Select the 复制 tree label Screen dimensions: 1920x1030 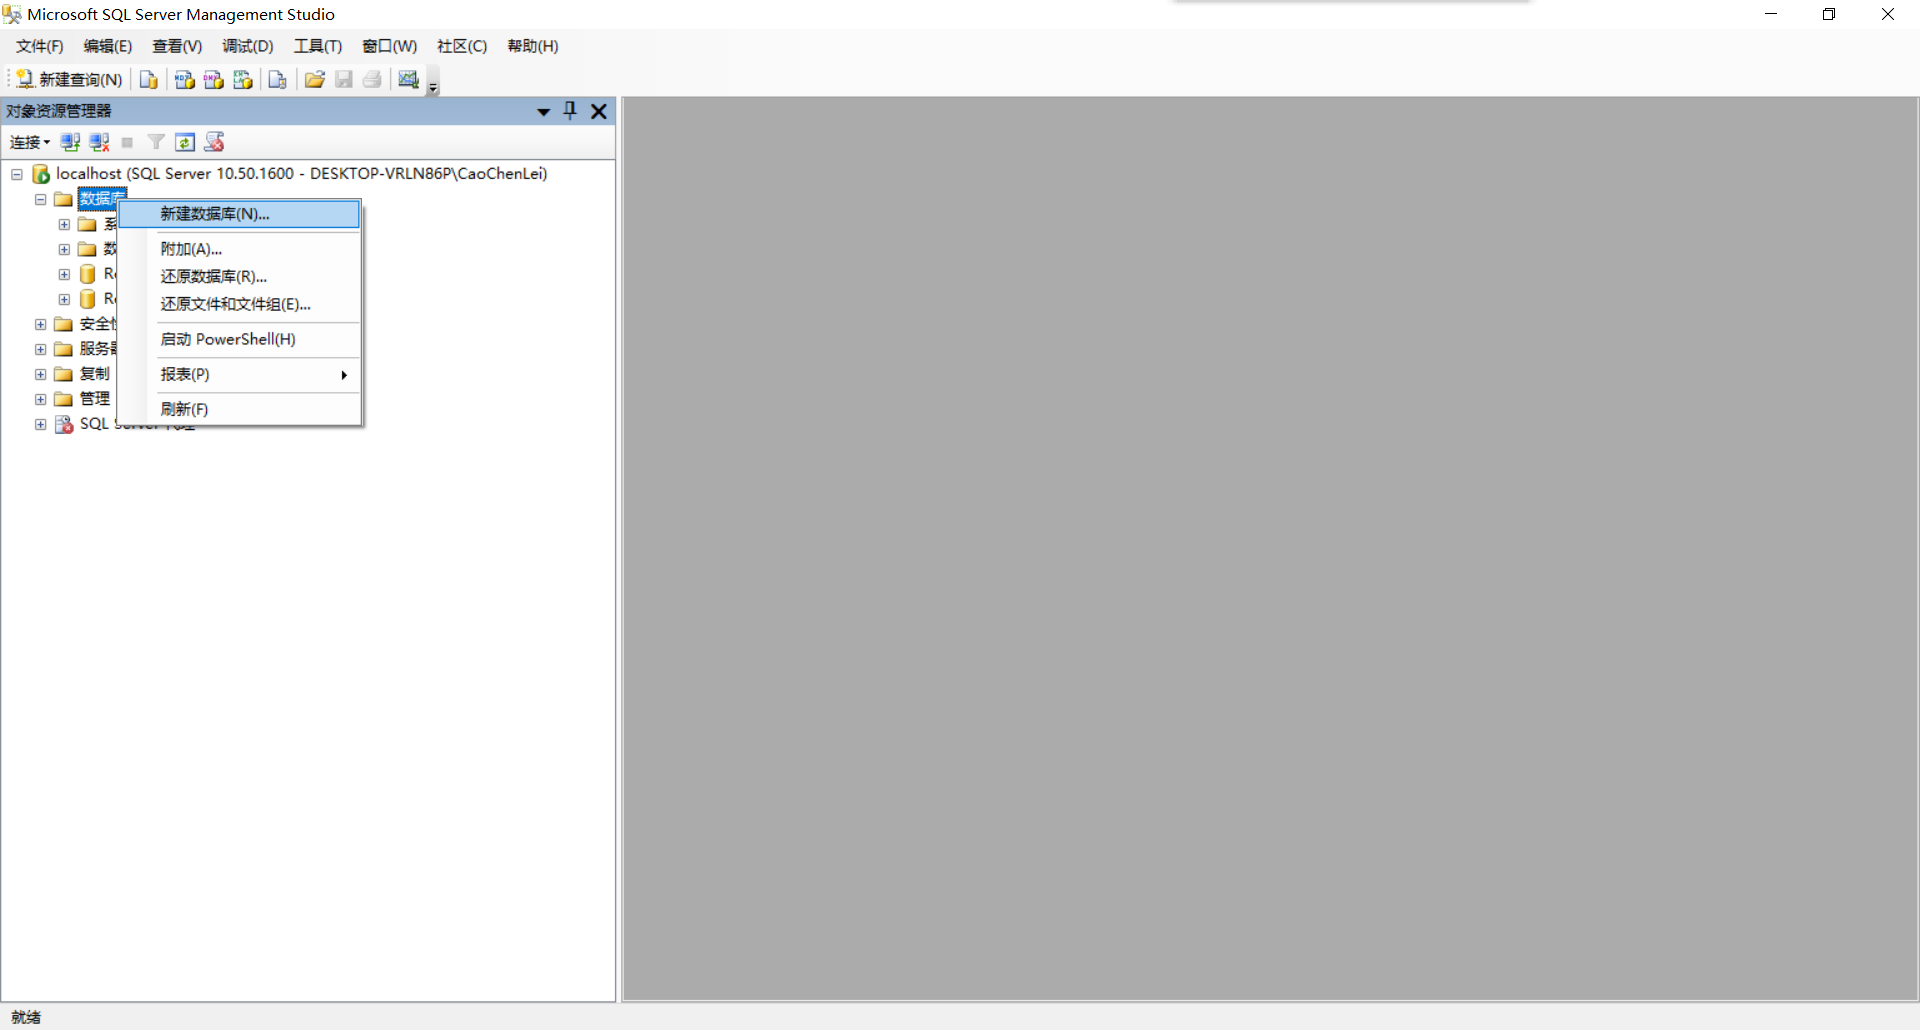(95, 374)
